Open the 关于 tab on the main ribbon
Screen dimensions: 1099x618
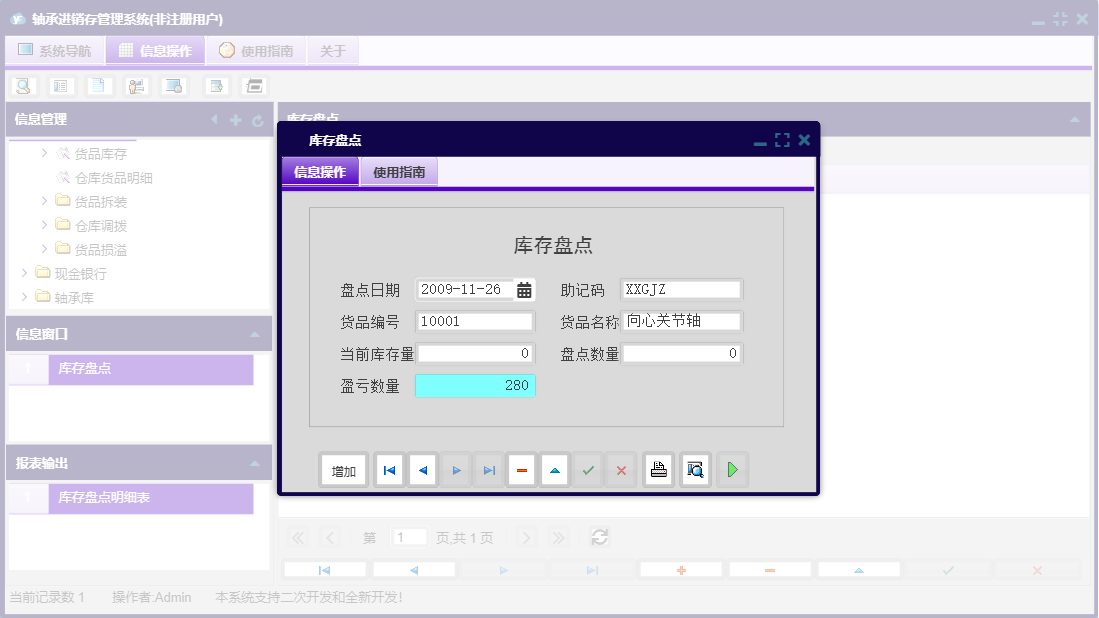pos(333,50)
